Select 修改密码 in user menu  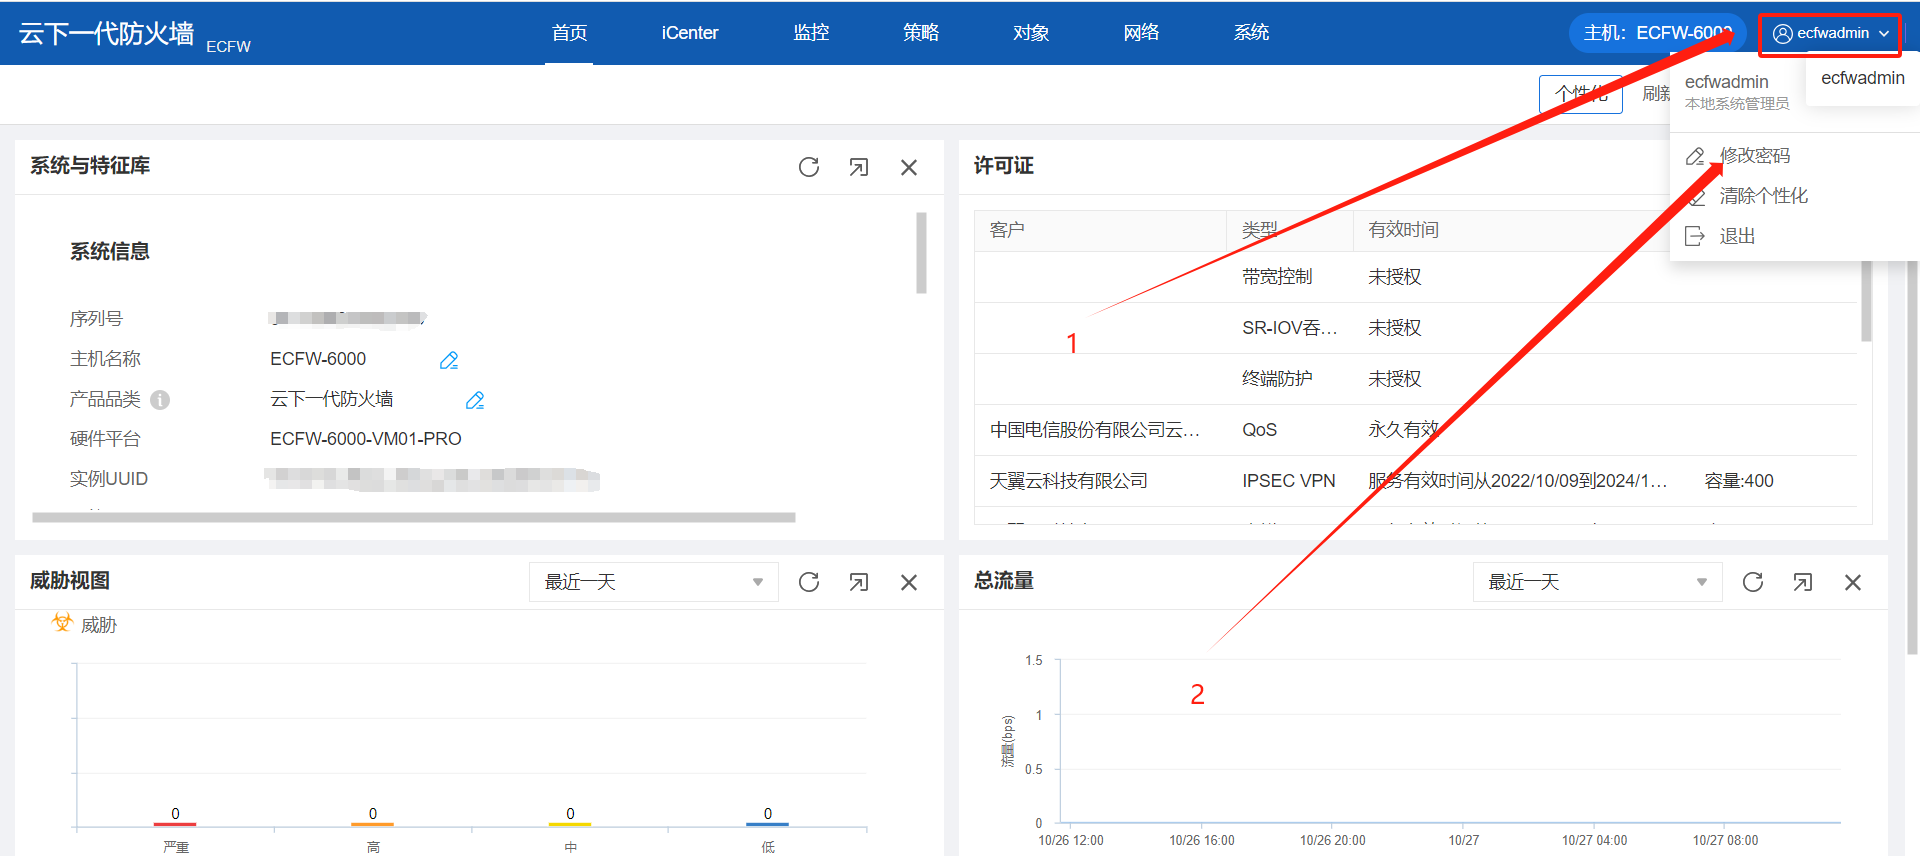[1754, 156]
